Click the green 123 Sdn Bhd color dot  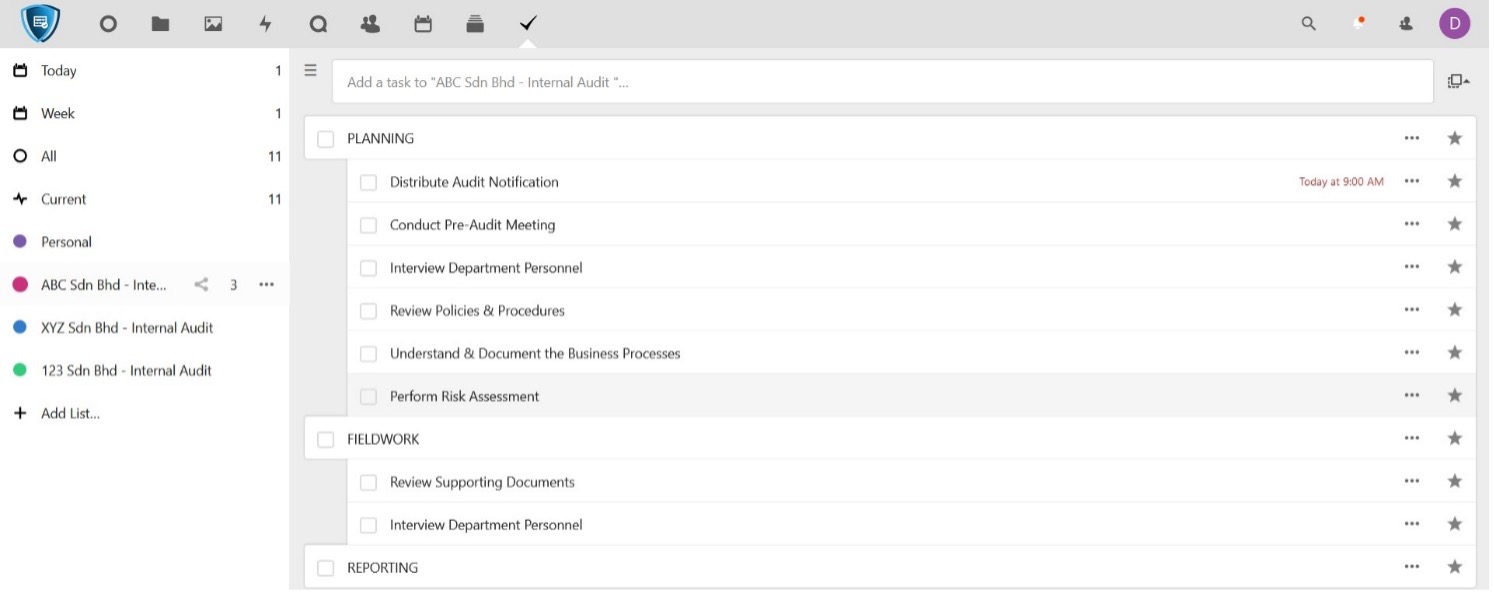20,371
